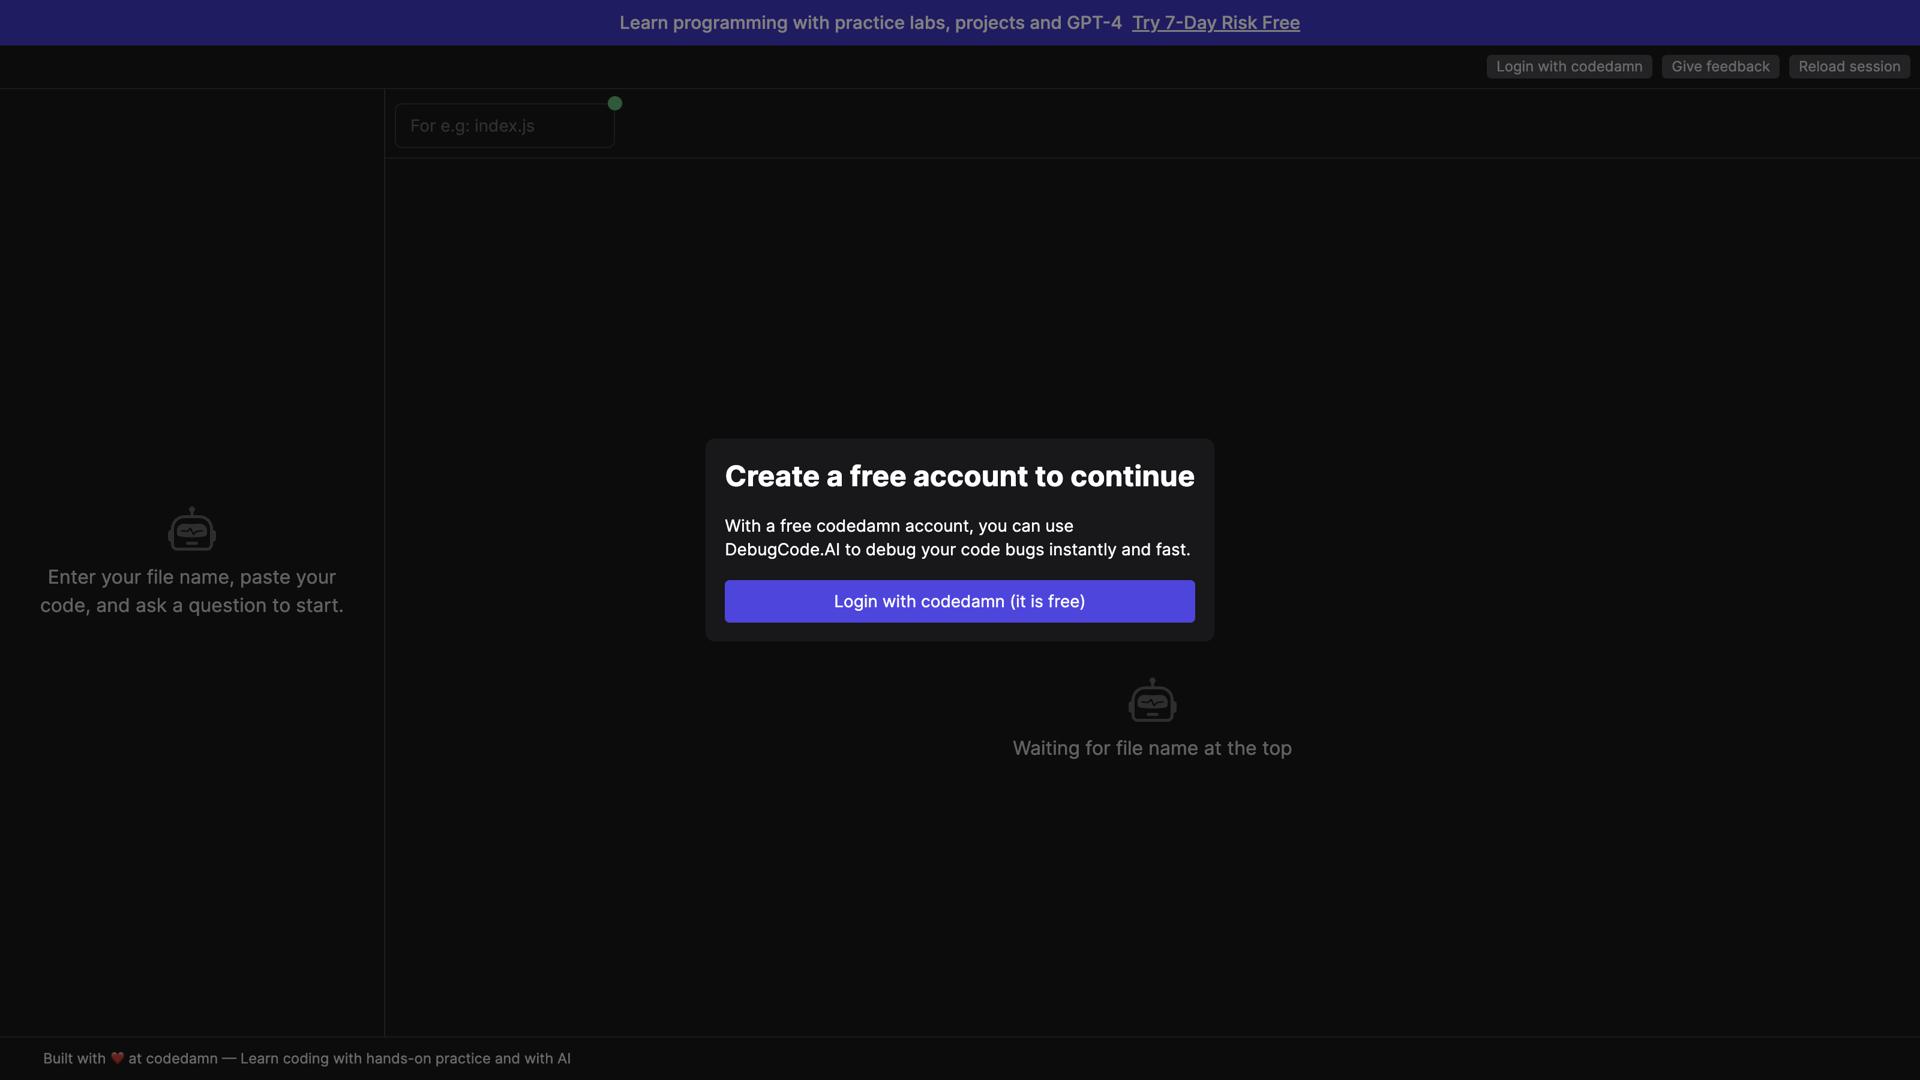Click the 'DebugCode.AI' text in the dialog

click(x=782, y=549)
